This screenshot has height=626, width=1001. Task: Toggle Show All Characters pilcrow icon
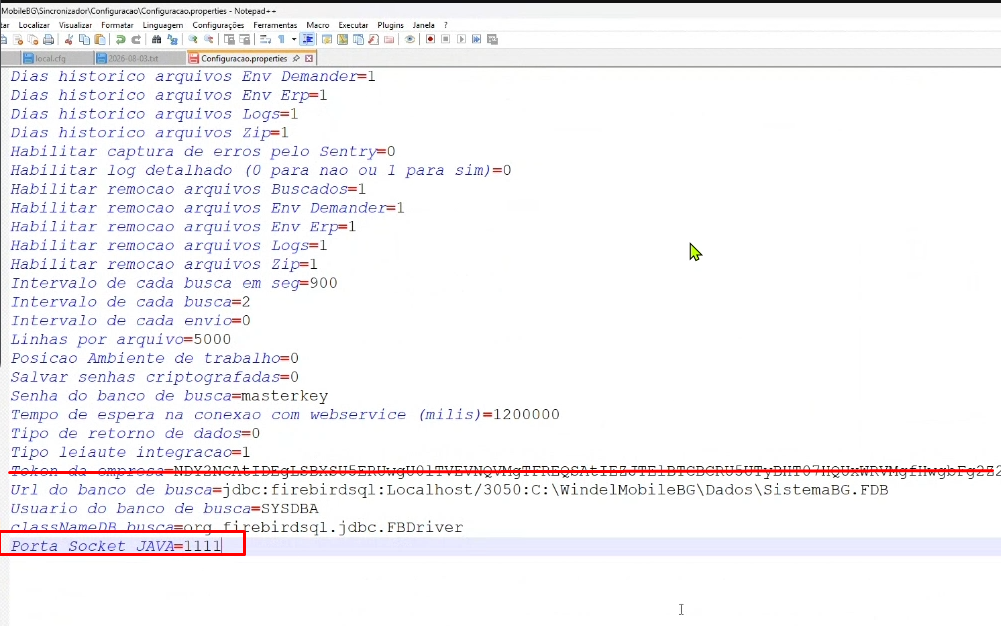[281, 40]
